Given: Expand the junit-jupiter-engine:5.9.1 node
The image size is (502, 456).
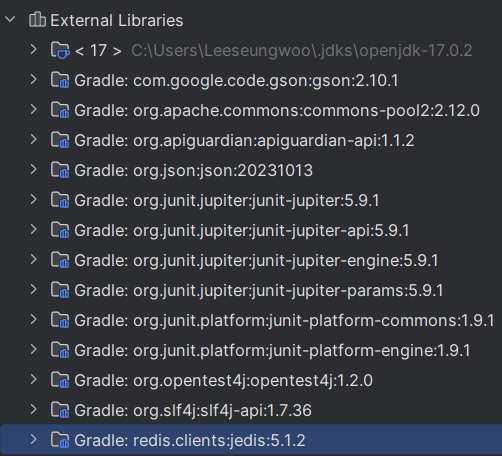Looking at the screenshot, I should [33, 260].
